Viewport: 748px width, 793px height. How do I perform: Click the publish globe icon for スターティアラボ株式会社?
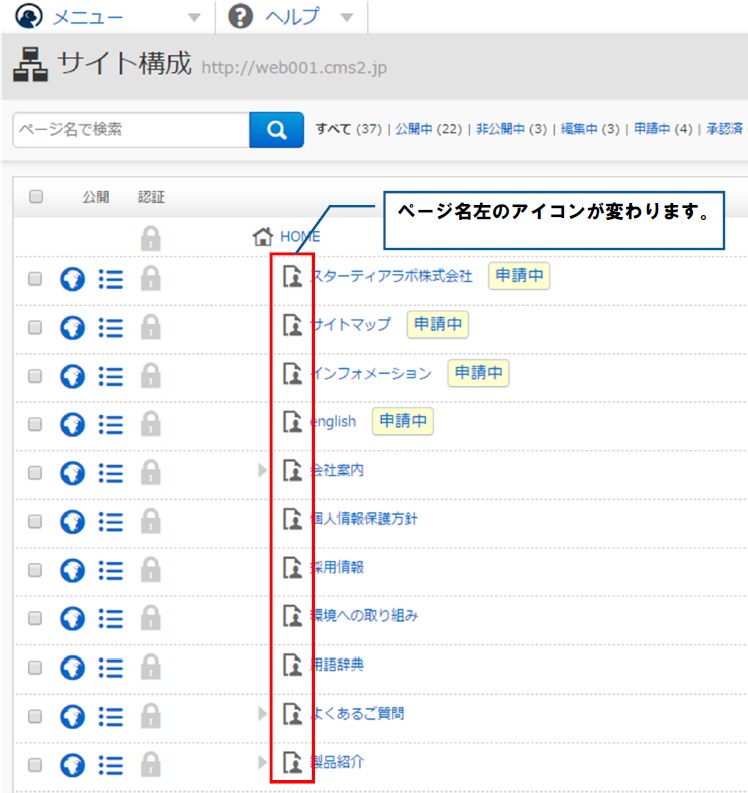pos(72,279)
